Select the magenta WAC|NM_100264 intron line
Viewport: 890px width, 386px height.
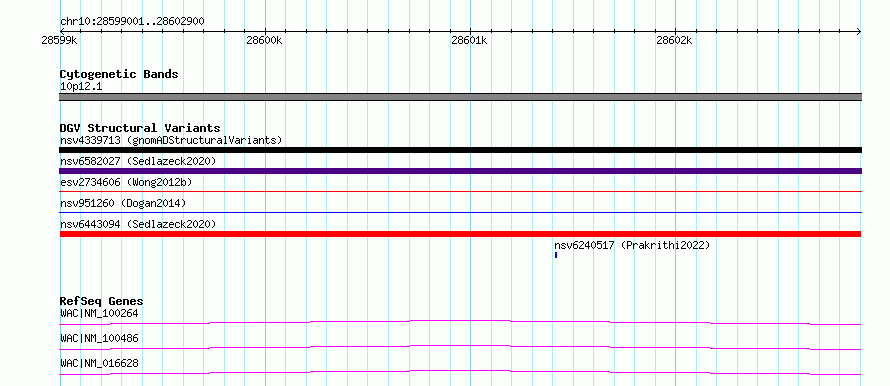click(x=460, y=322)
